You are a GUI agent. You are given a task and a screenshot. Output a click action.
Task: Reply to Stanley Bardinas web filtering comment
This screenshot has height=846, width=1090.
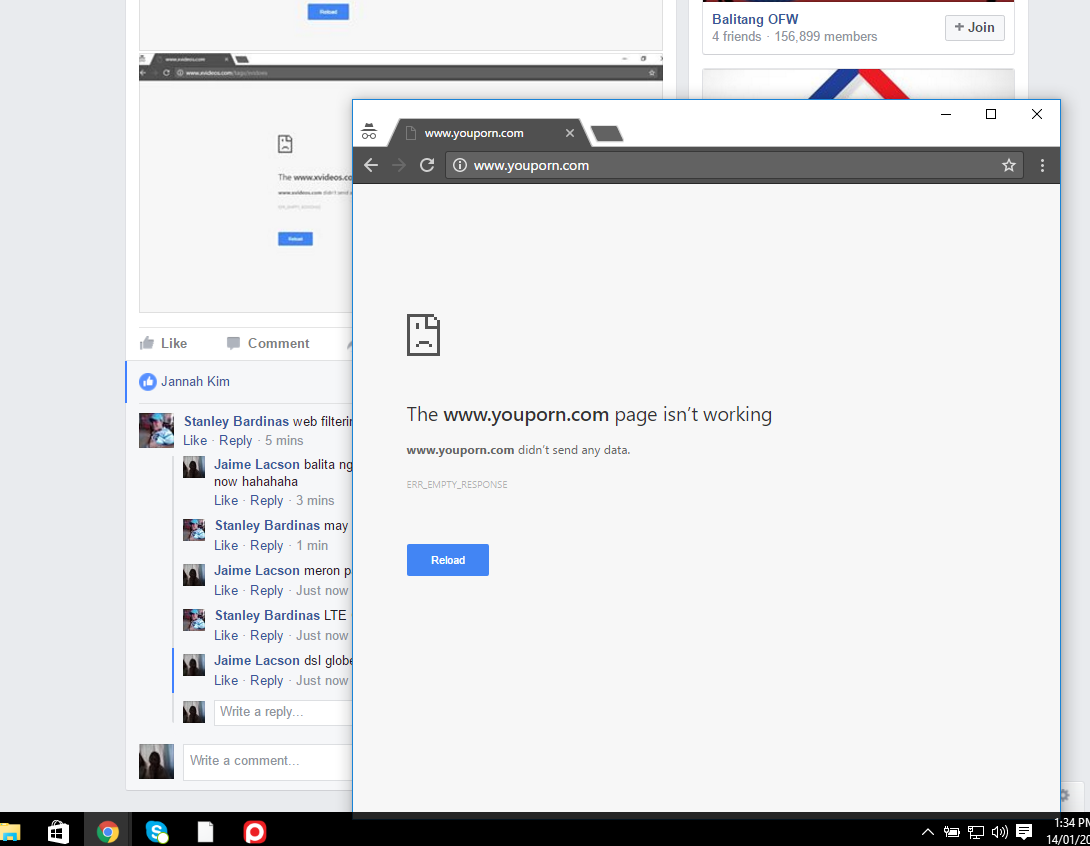pyautogui.click(x=236, y=441)
